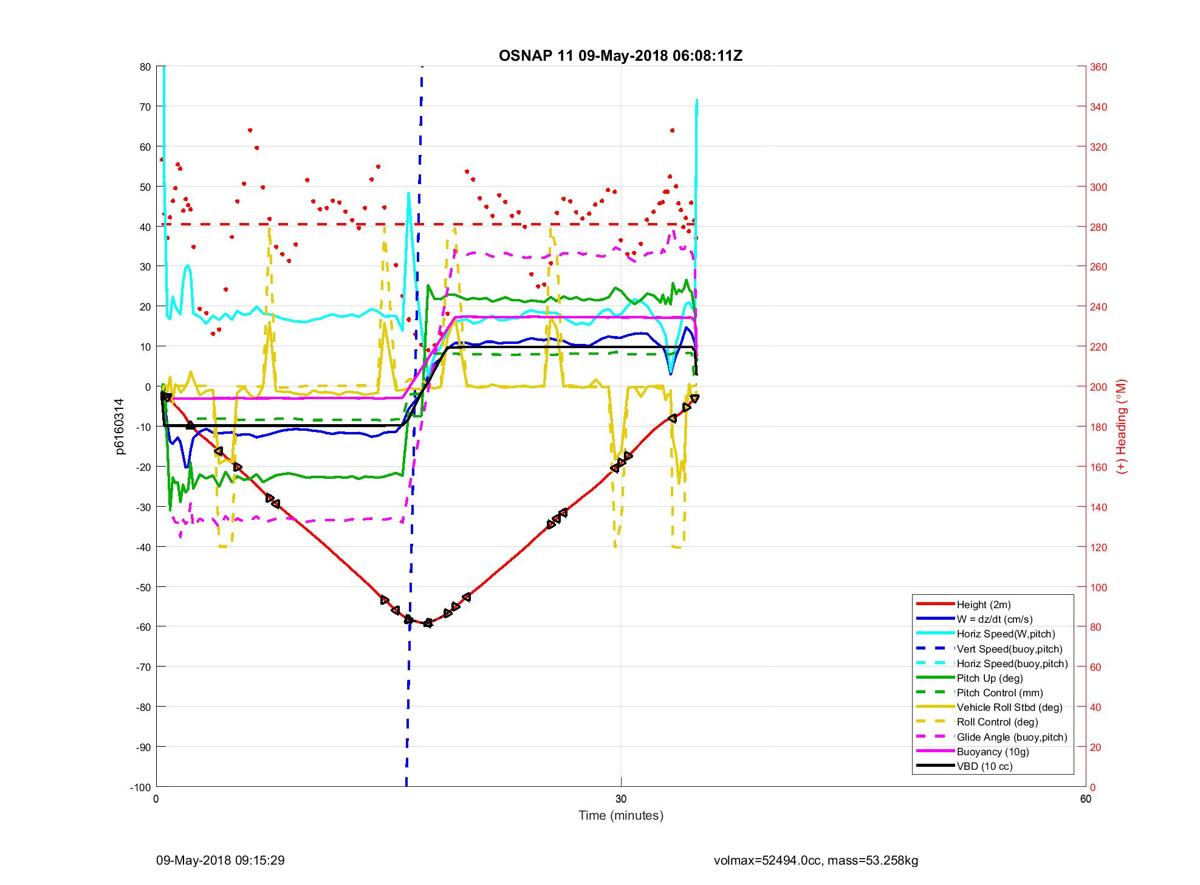Click the black line sample beside "VBD (10 cc)"

pyautogui.click(x=934, y=767)
